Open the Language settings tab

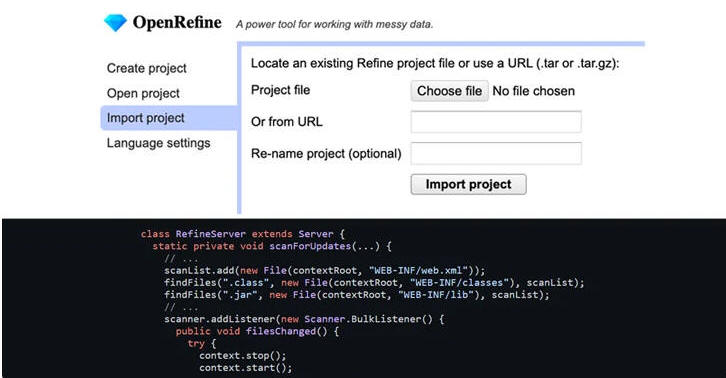tap(158, 143)
